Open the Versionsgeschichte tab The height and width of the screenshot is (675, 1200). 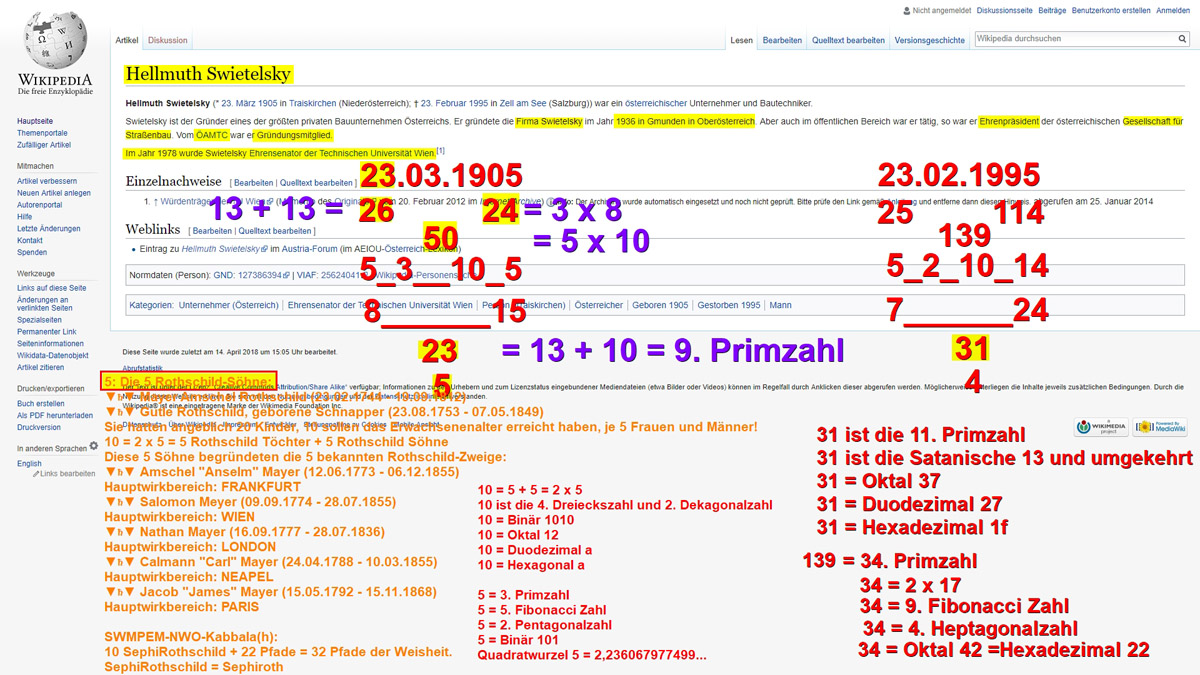[x=930, y=40]
